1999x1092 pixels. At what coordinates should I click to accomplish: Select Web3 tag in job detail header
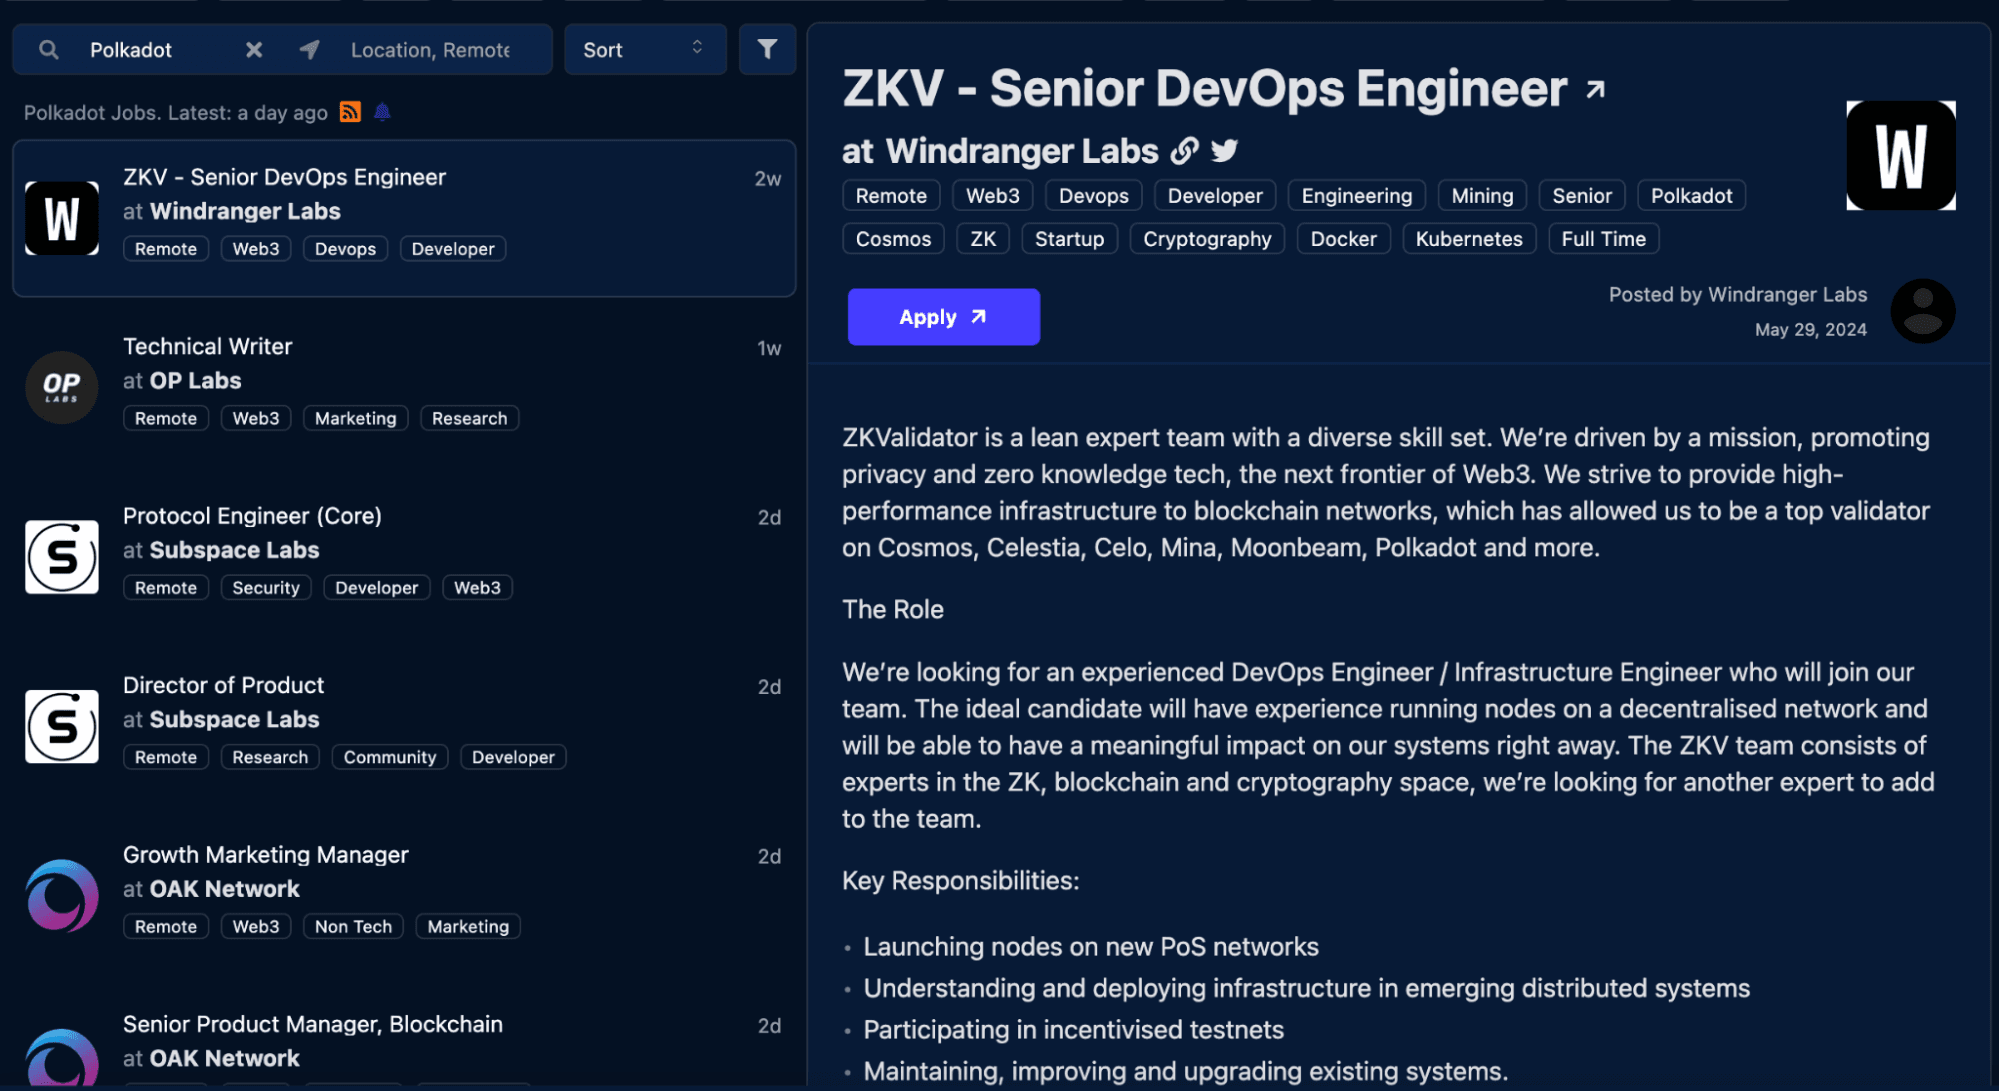[993, 196]
